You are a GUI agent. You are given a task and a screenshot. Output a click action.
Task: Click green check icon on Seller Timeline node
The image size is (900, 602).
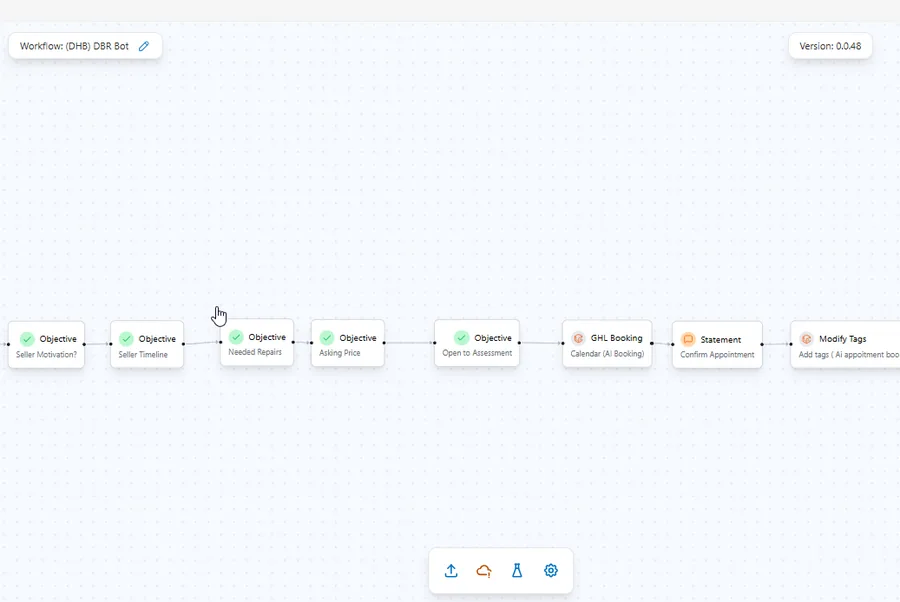click(x=126, y=339)
